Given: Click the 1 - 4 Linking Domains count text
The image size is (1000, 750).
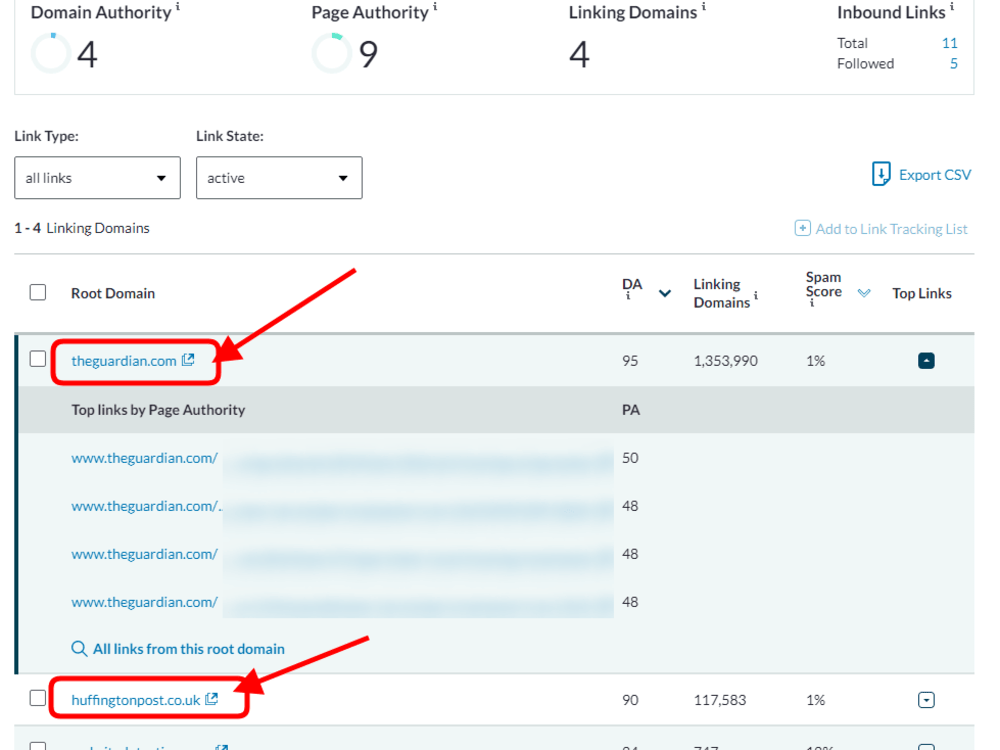Looking at the screenshot, I should (82, 228).
